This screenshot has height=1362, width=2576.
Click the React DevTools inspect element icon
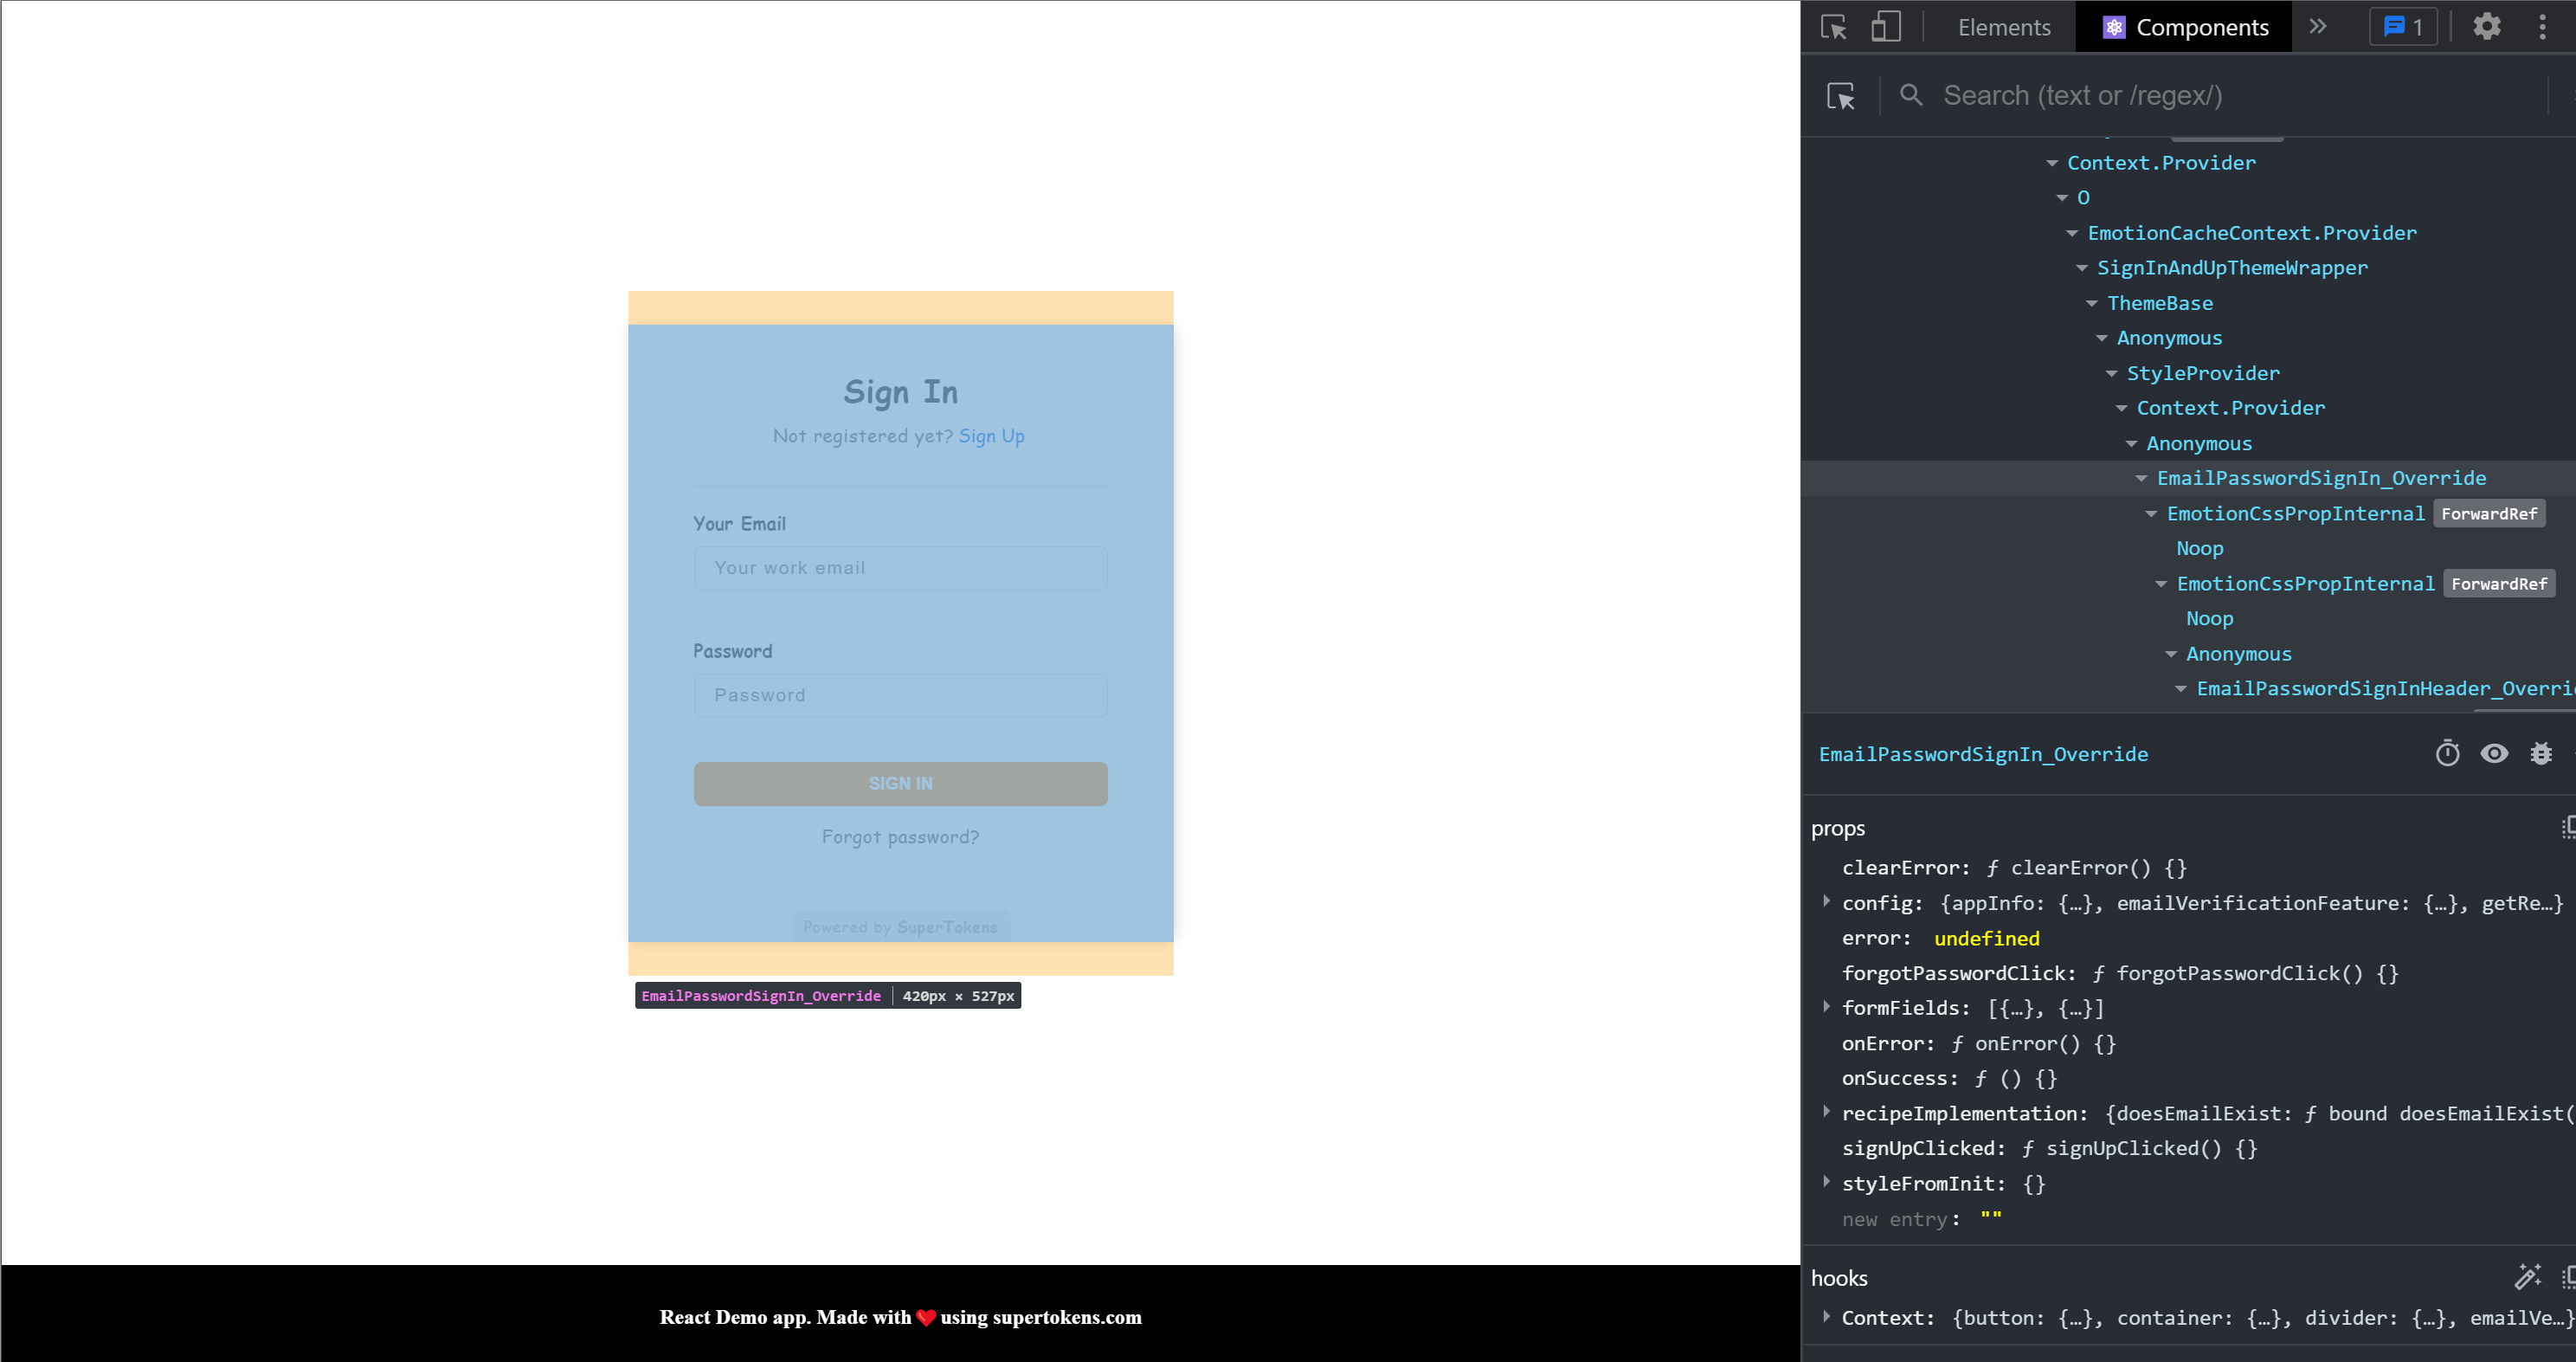1840,95
